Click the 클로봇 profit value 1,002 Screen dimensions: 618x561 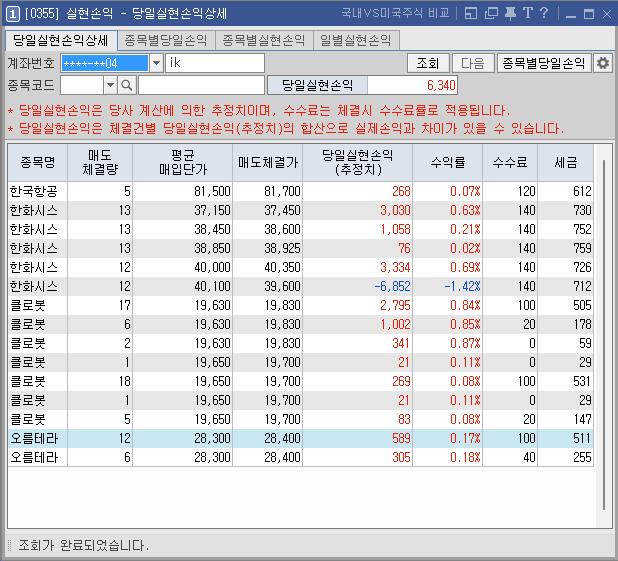(395, 324)
